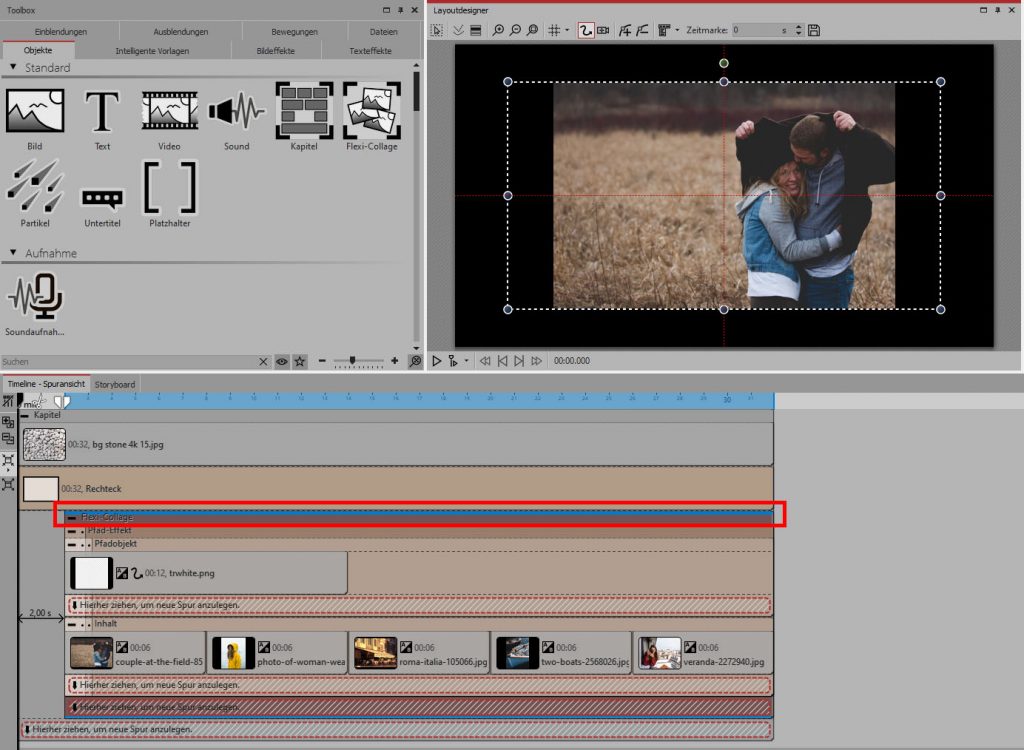This screenshot has width=1024, height=750.
Task: Open the grid options dropdown arrow
Action: coord(567,31)
